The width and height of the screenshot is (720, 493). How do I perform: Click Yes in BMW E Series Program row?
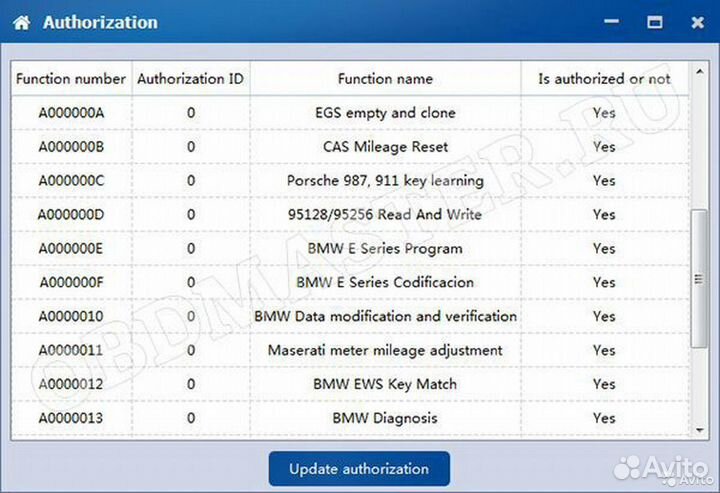604,249
